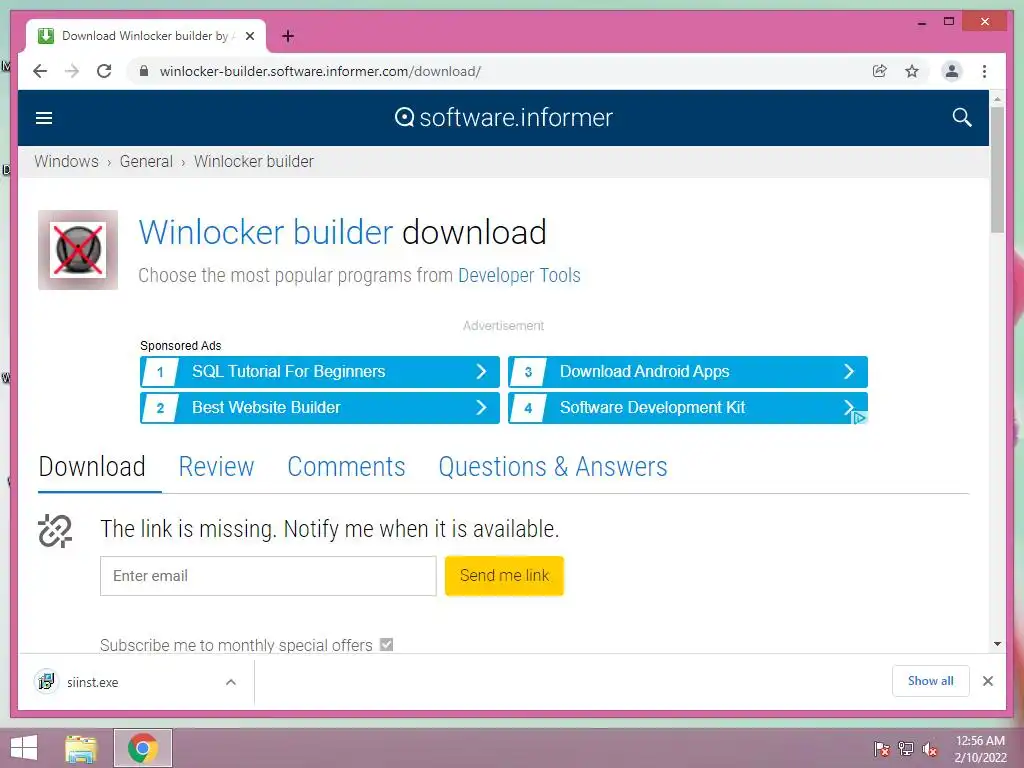
Task: Click the address bar URL
Action: click(320, 71)
